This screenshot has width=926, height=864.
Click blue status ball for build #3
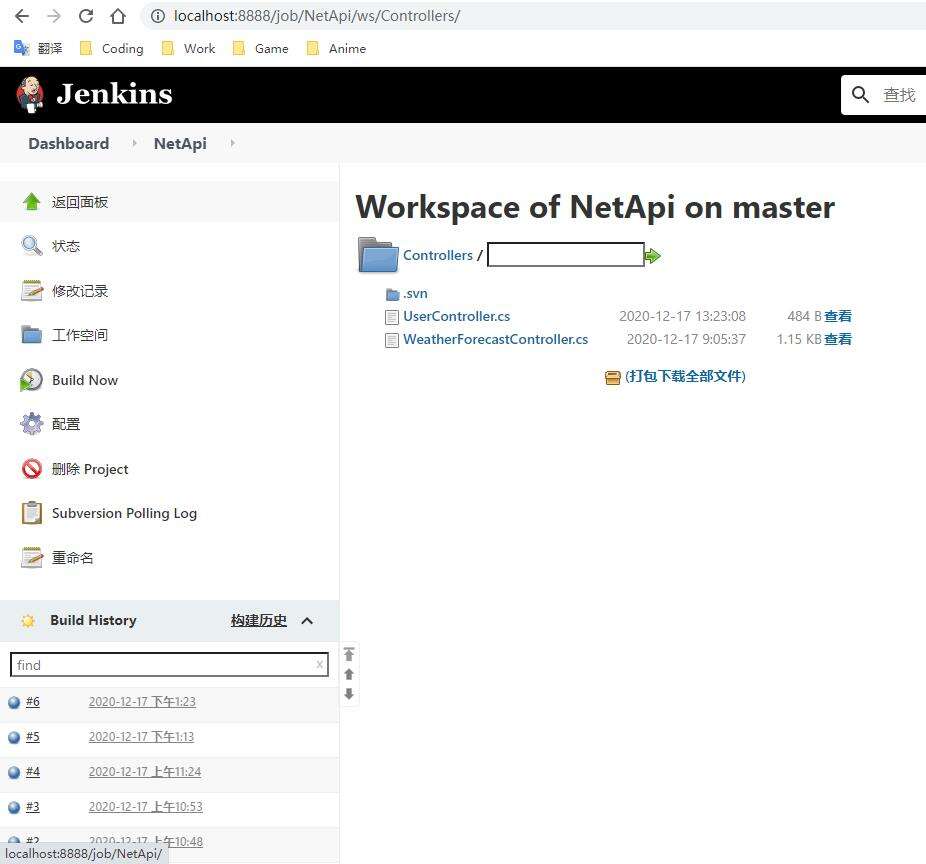point(14,807)
